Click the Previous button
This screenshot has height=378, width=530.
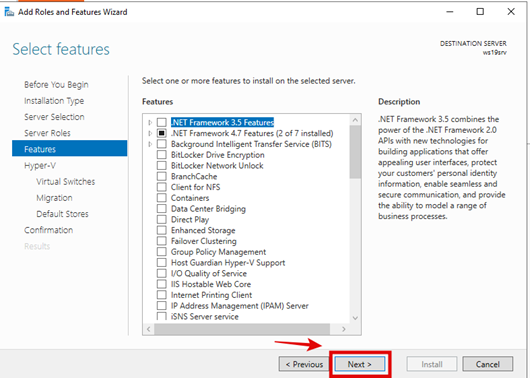tap(304, 364)
